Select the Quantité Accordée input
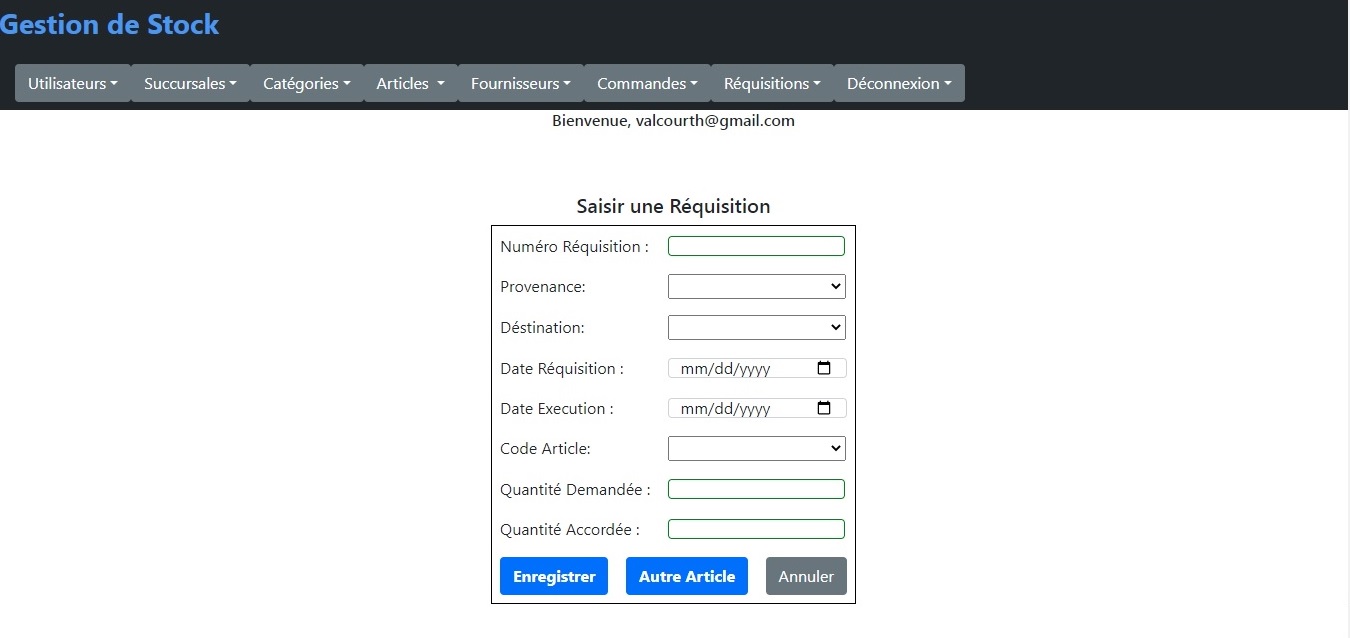 (x=756, y=529)
